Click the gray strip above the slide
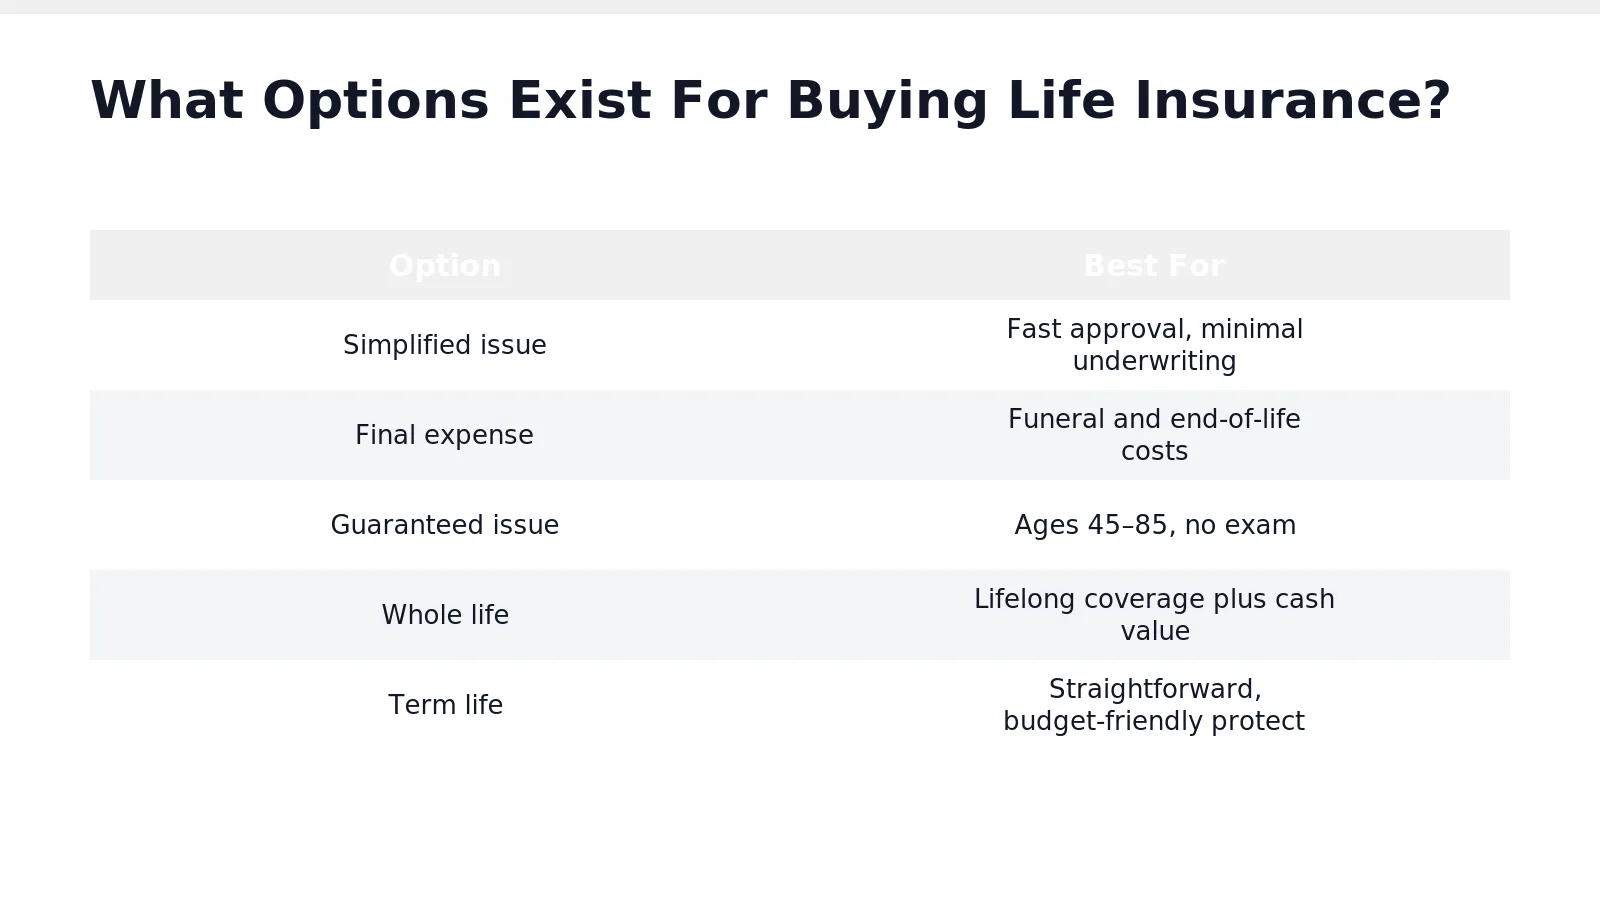Viewport: 1600px width, 900px height. pos(800,6)
